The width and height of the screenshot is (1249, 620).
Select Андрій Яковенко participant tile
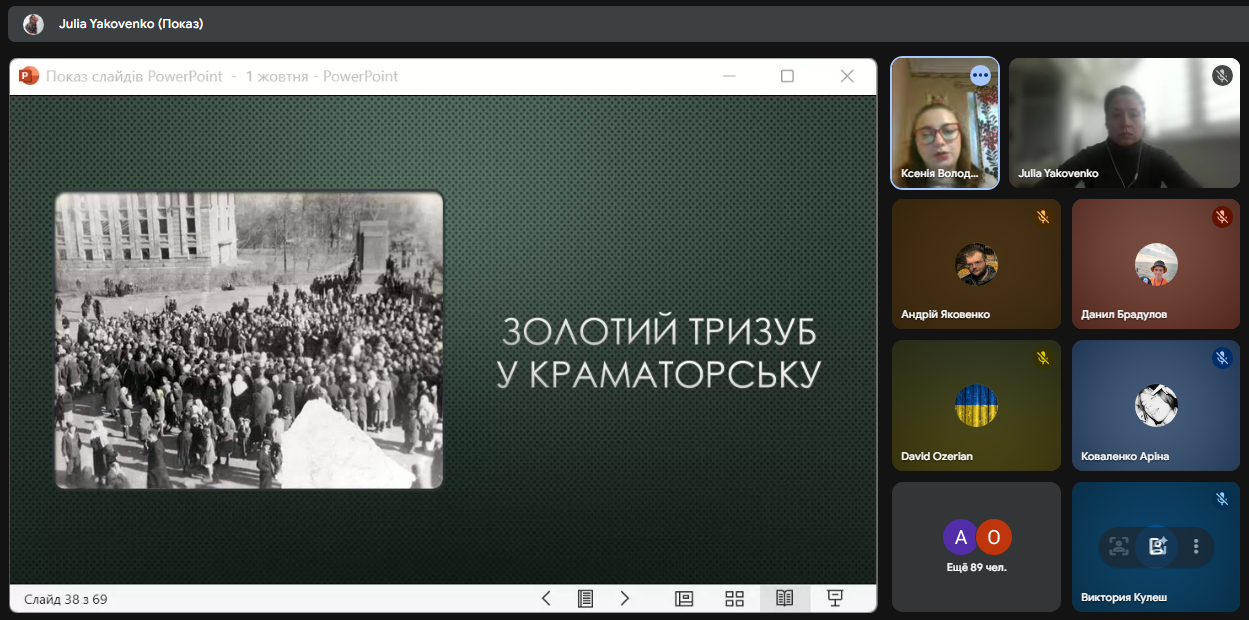976,264
